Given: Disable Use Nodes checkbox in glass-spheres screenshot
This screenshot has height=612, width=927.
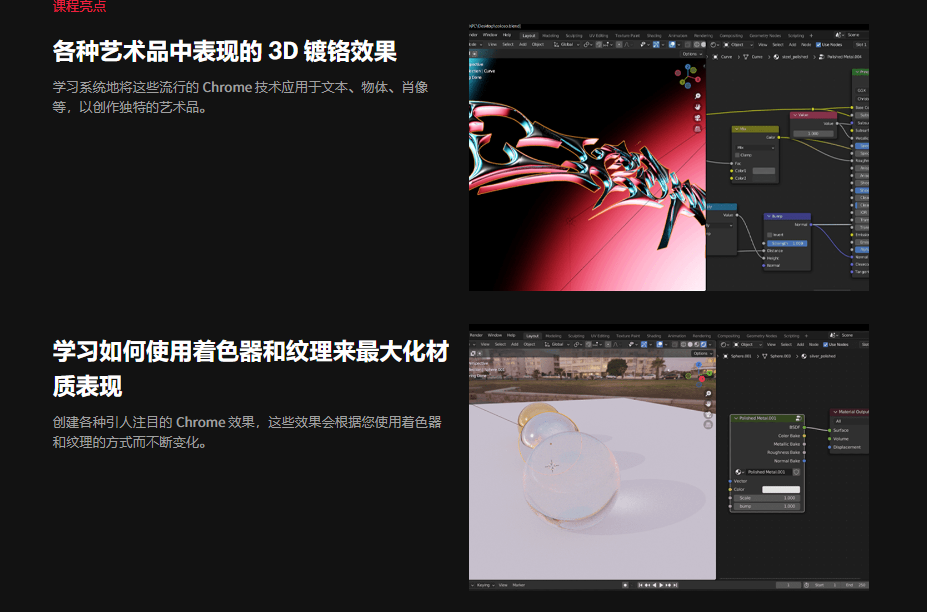Looking at the screenshot, I should (825, 344).
